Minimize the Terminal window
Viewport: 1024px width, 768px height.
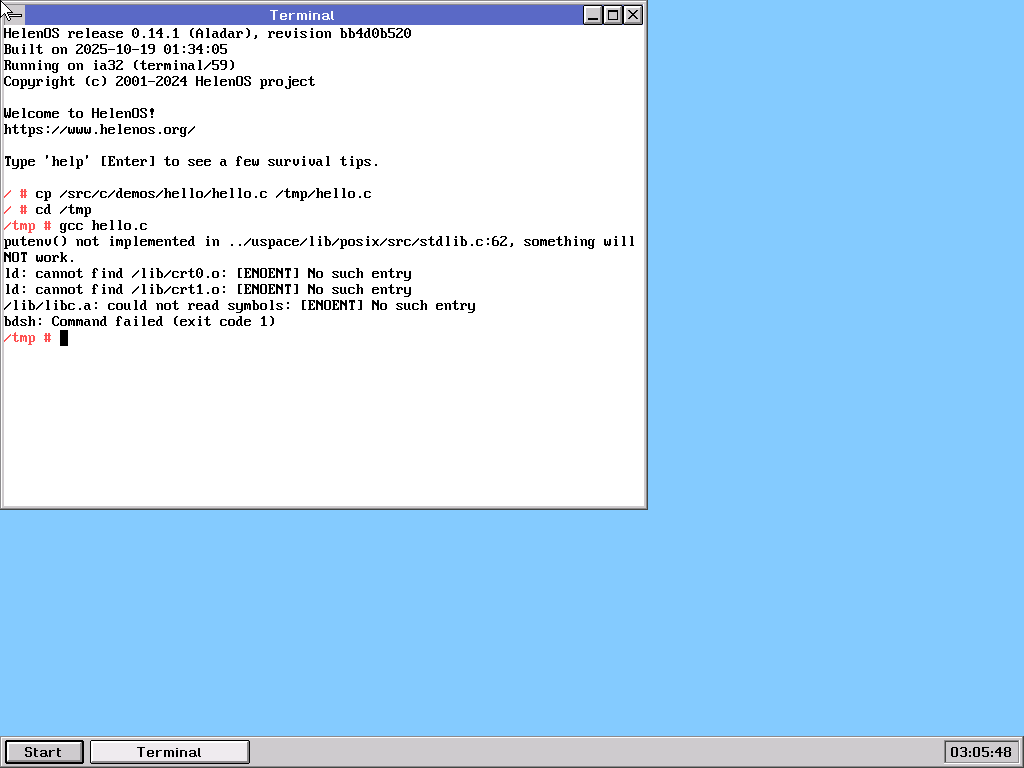coord(593,15)
